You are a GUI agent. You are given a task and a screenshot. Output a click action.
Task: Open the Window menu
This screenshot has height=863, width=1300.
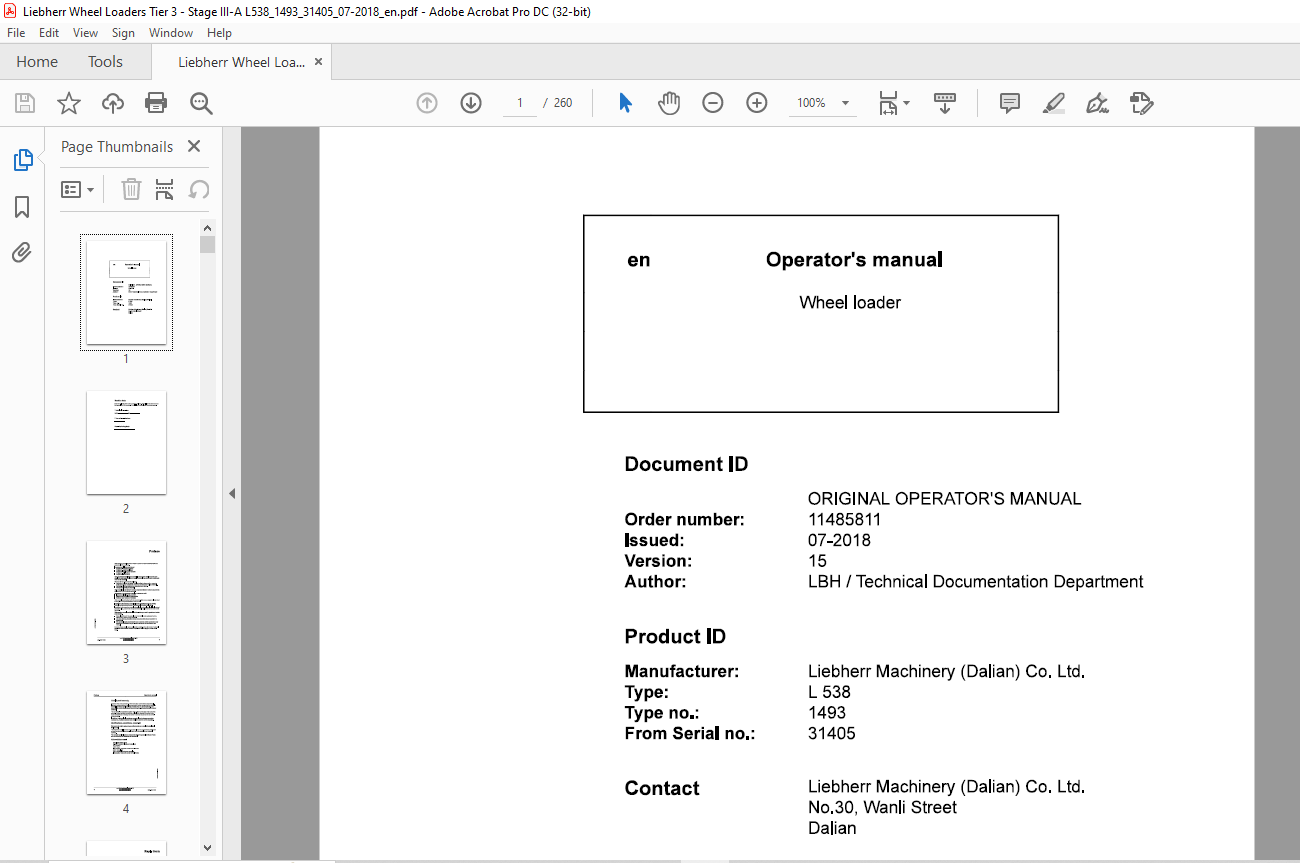[171, 33]
